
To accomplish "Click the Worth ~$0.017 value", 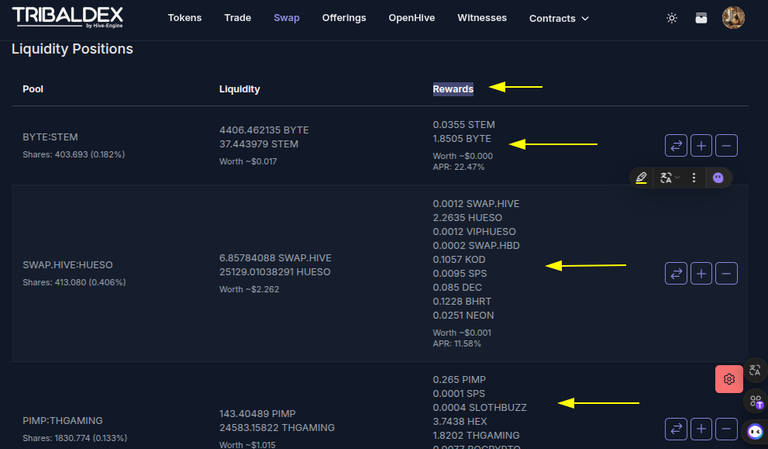I will 248,162.
